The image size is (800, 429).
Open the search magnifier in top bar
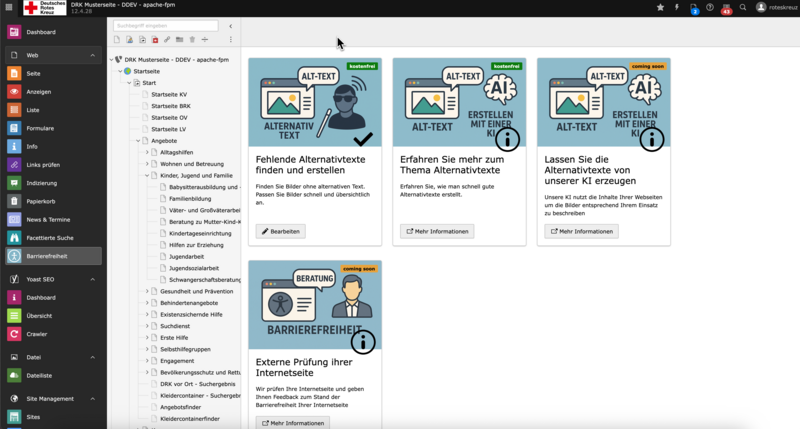tap(743, 7)
